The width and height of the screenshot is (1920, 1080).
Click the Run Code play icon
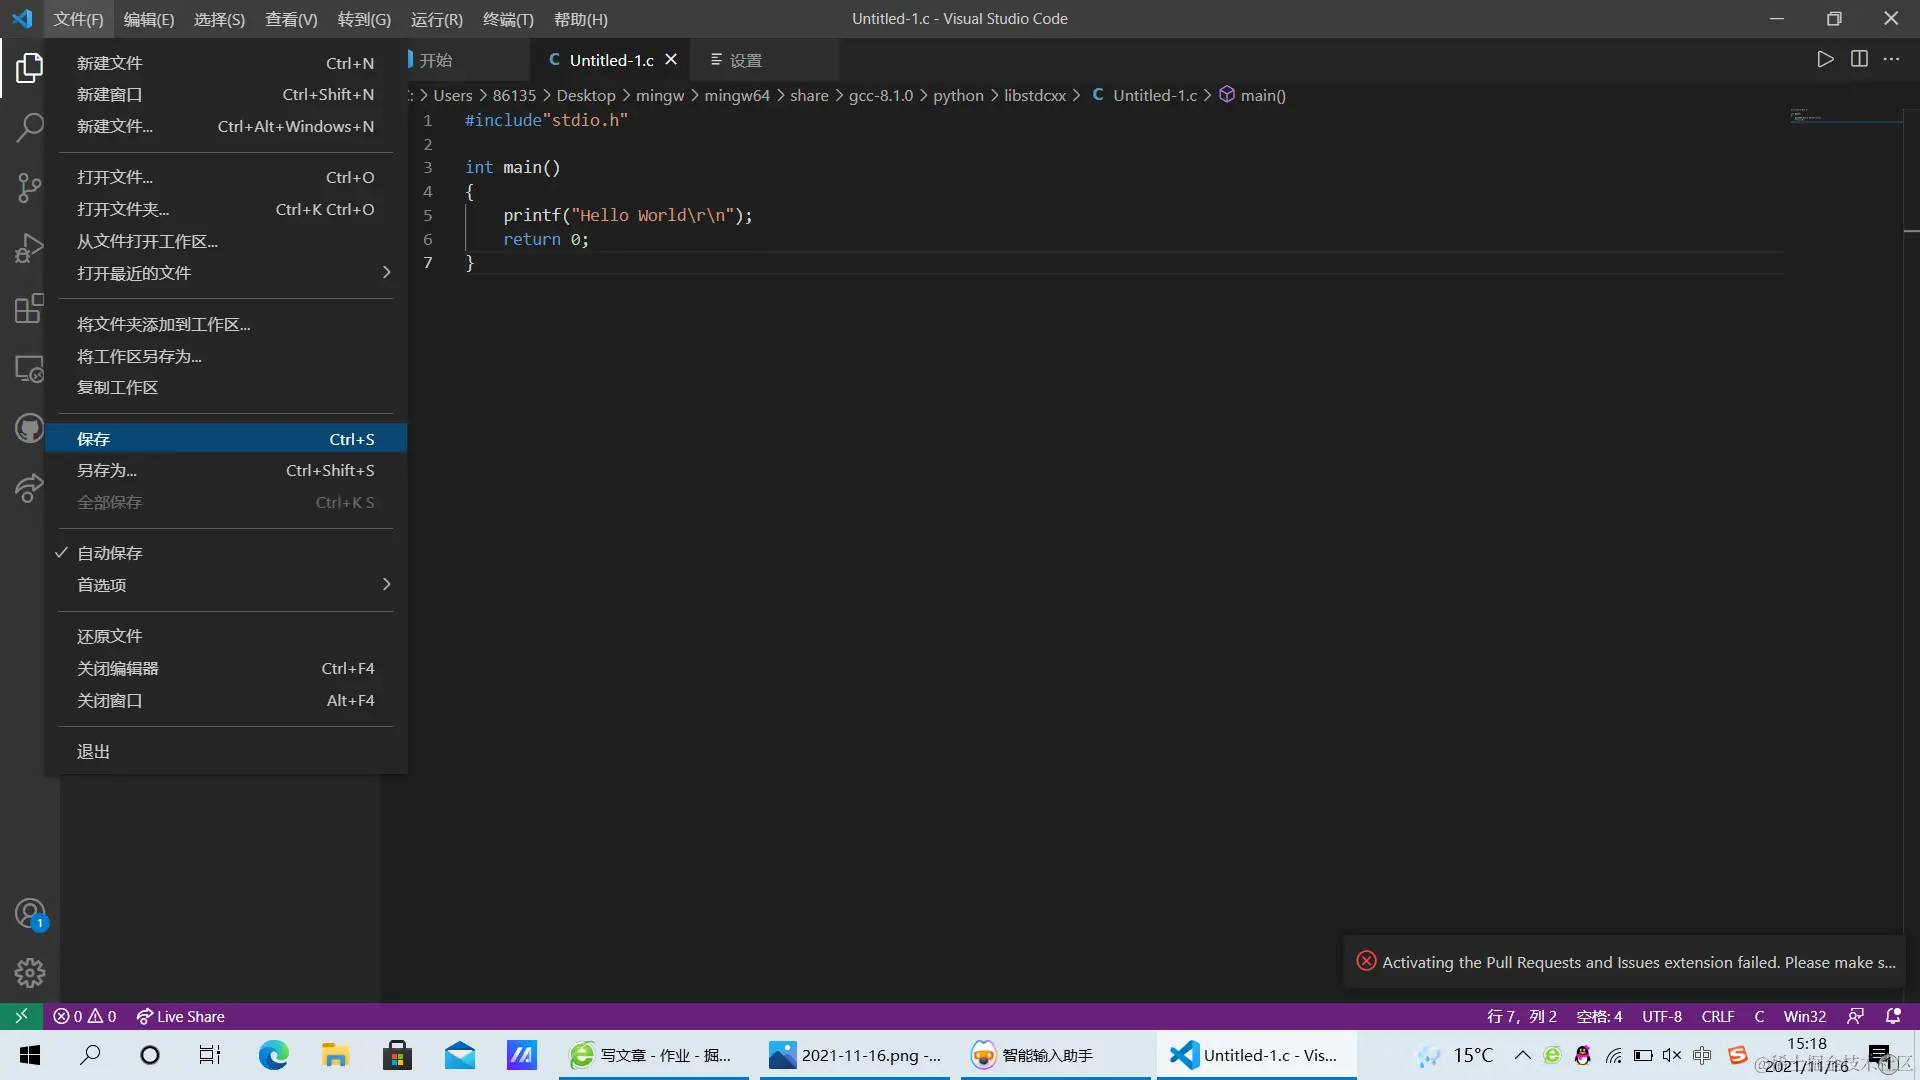click(1825, 59)
